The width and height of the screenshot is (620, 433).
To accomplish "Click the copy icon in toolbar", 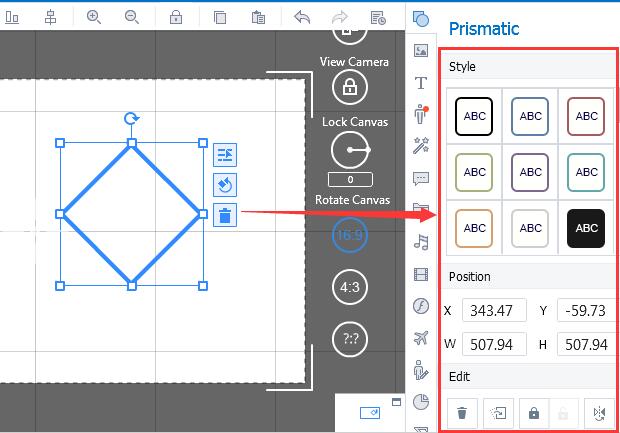I will (x=220, y=18).
